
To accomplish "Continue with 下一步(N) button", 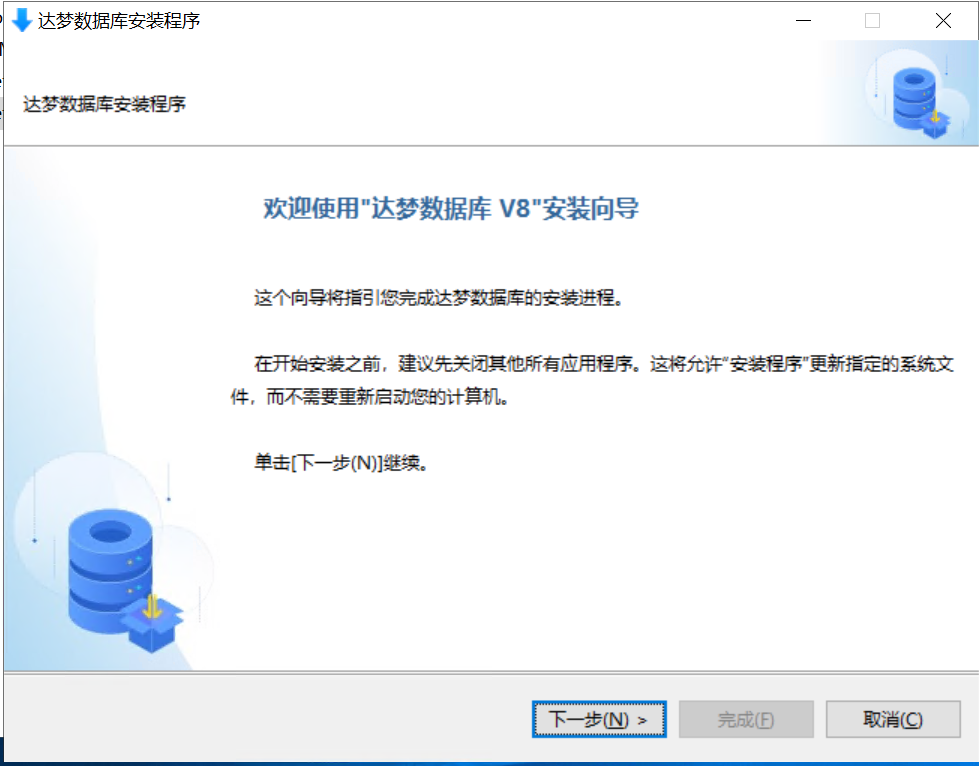I will [x=599, y=719].
